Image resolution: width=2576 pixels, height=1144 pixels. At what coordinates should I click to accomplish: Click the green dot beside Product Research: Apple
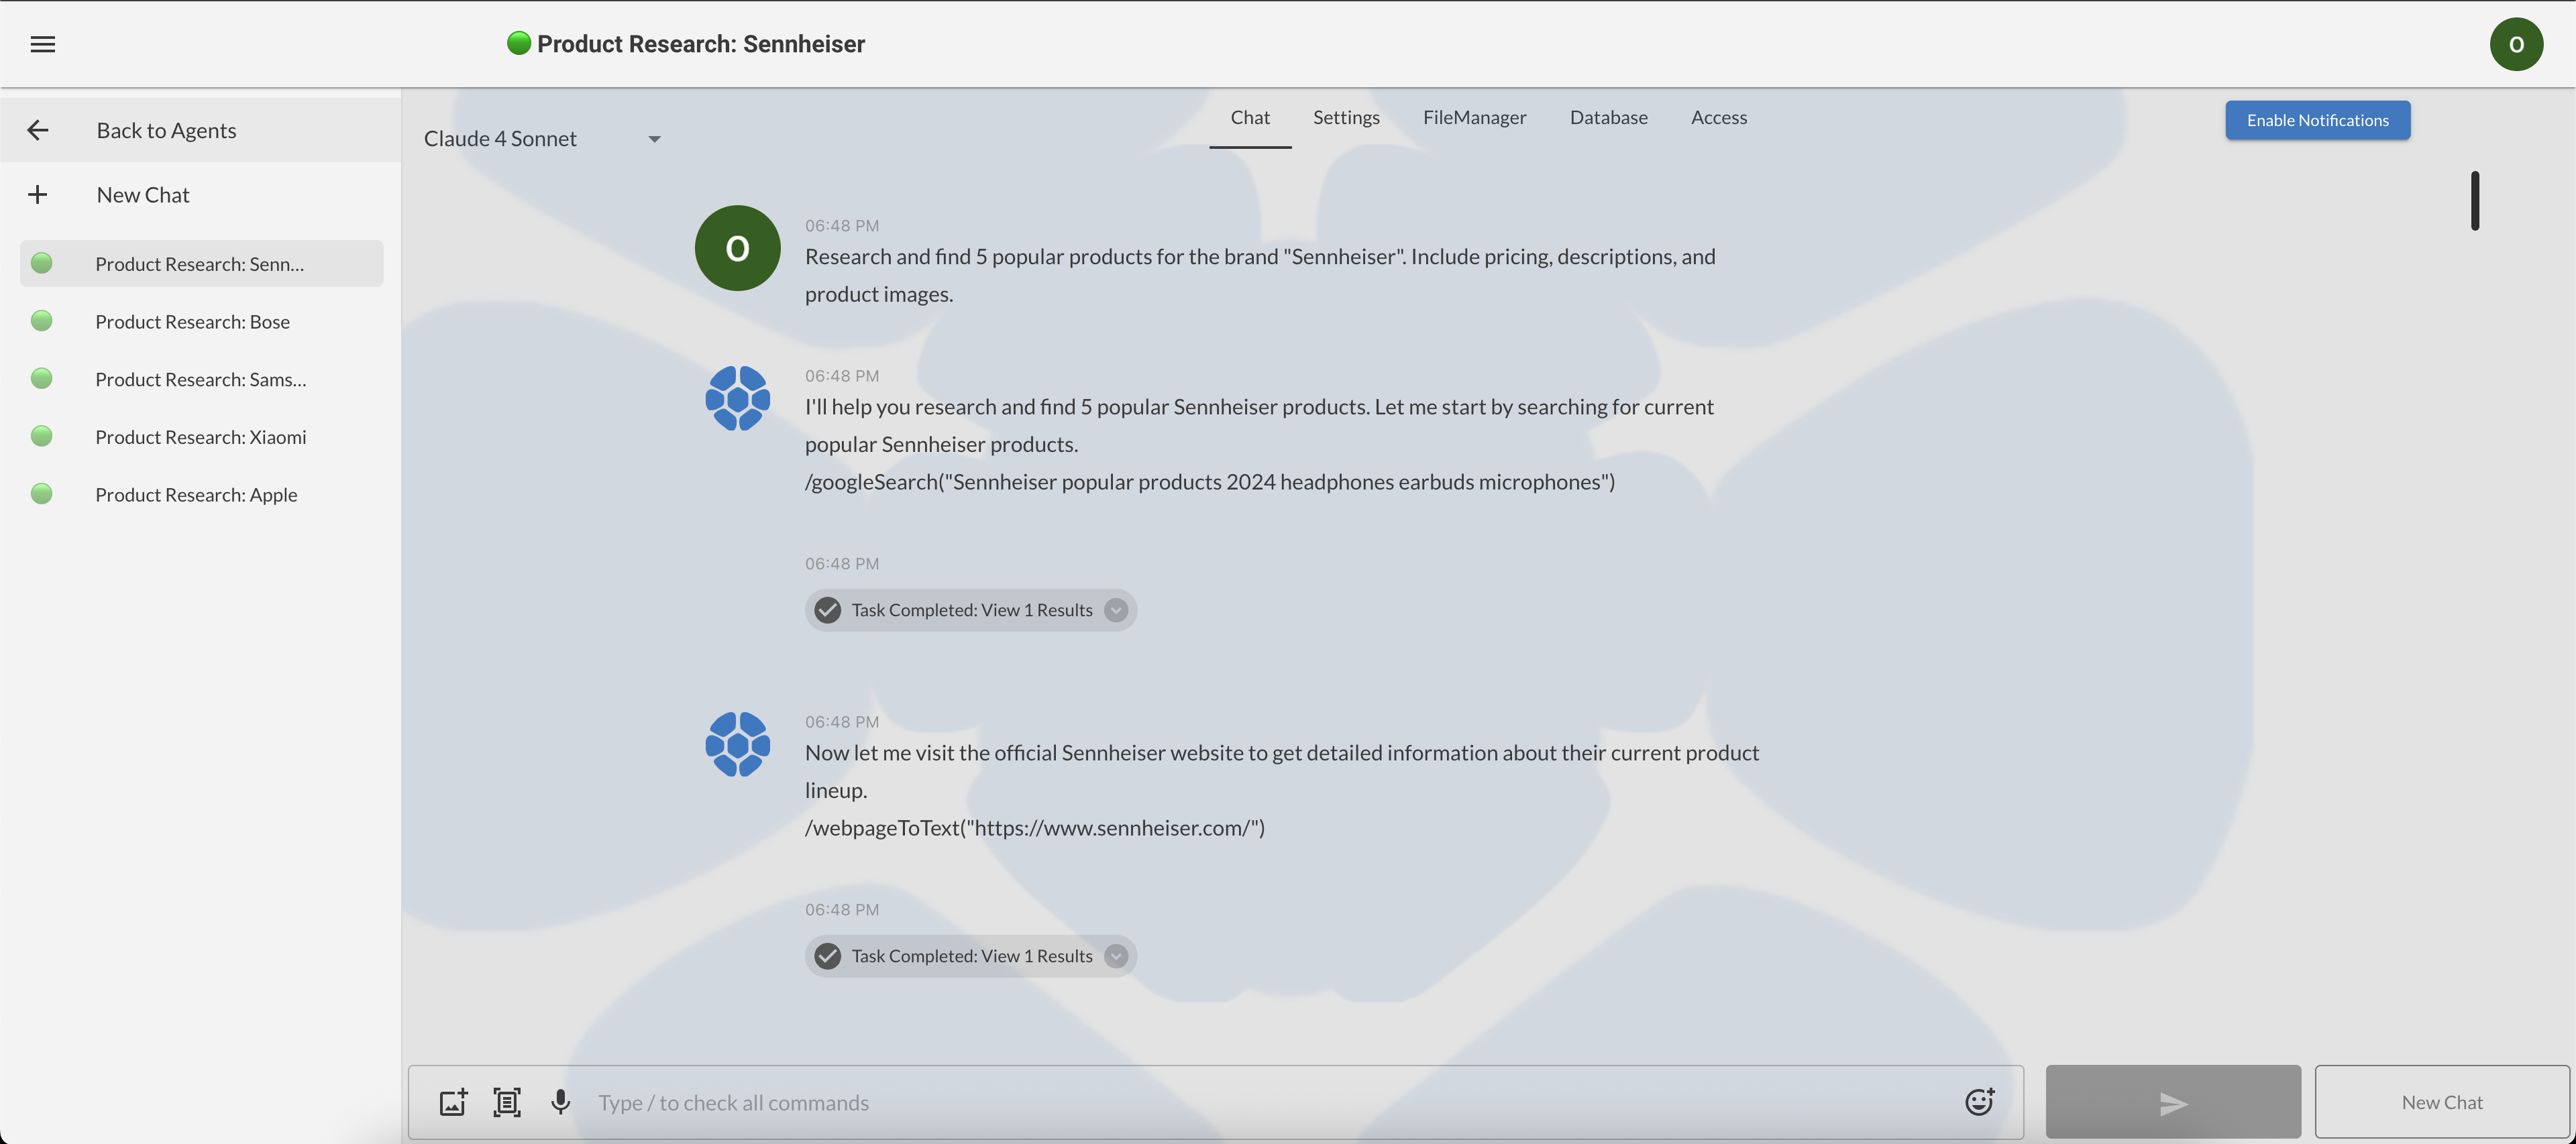click(x=41, y=494)
